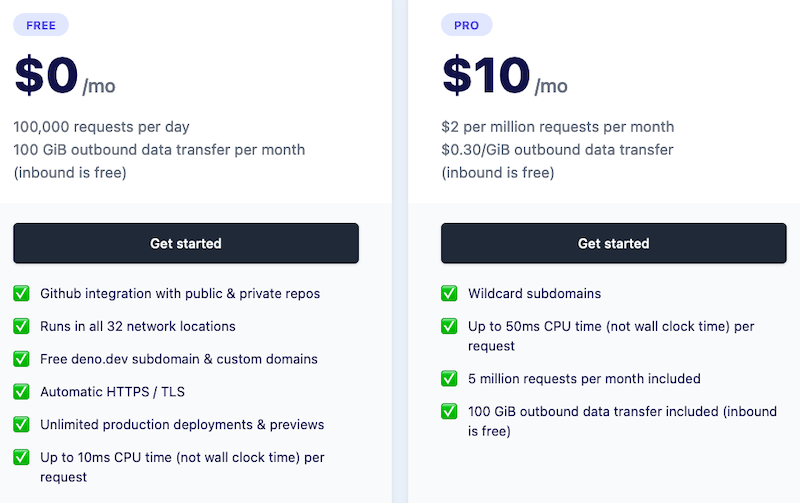Click checkmark next to 10ms CPU time
This screenshot has width=800, height=503.
[21, 457]
